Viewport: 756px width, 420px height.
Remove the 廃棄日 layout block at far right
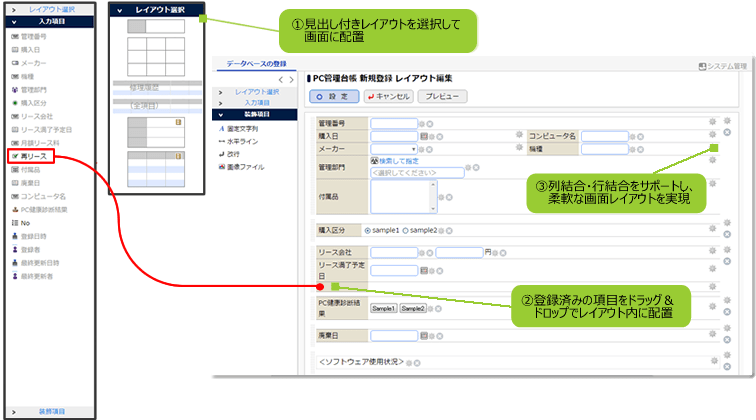coord(727,340)
